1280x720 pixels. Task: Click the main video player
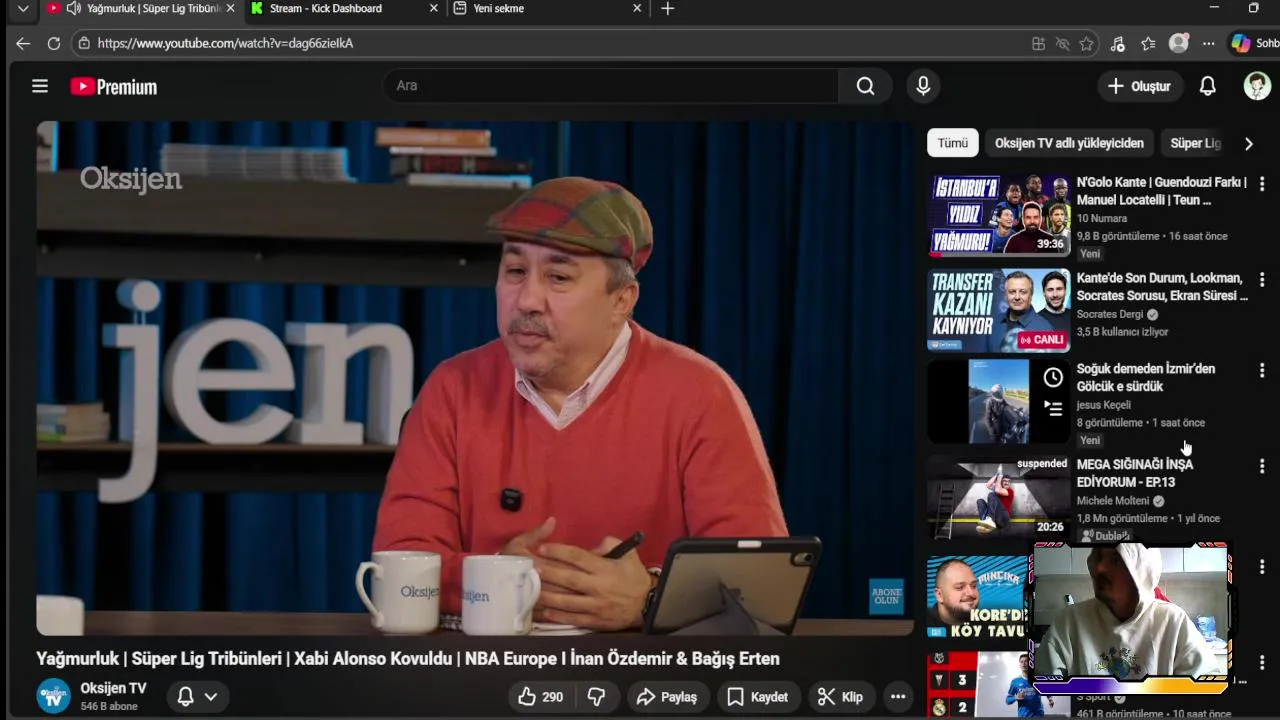pos(475,378)
